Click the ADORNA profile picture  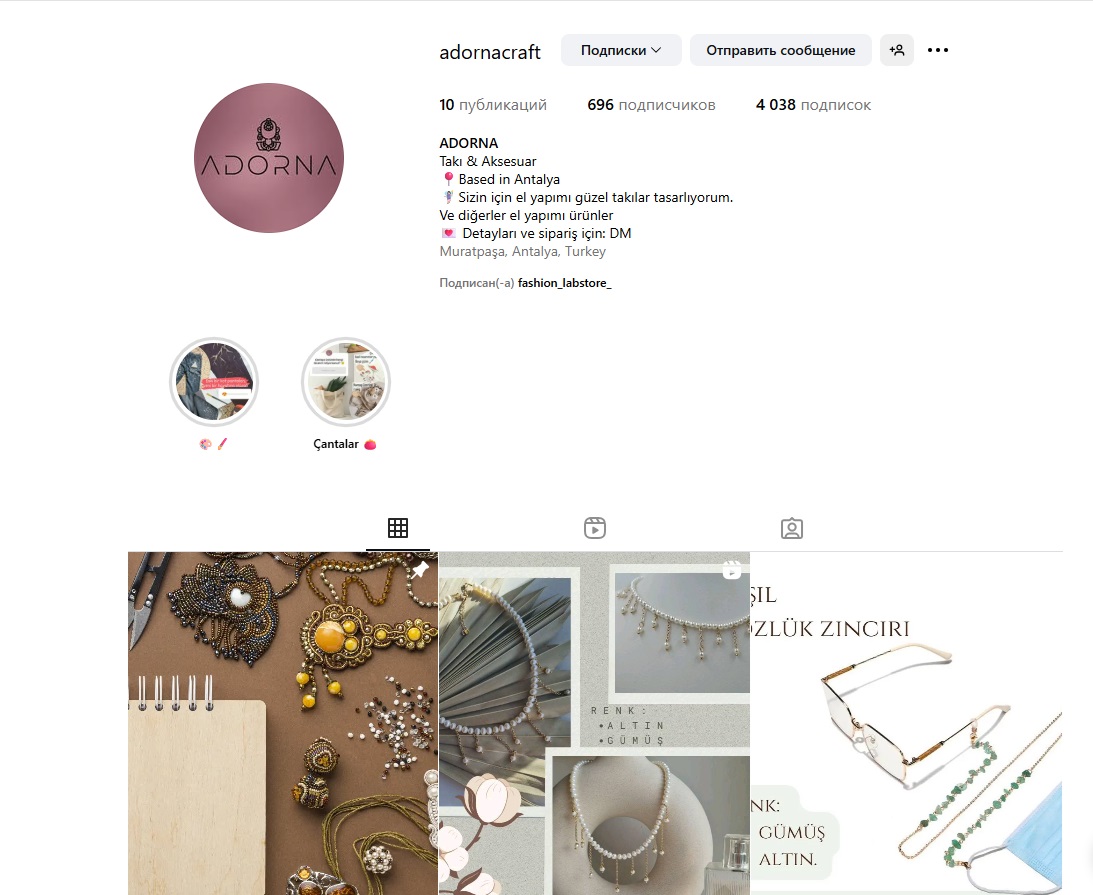[x=269, y=158]
